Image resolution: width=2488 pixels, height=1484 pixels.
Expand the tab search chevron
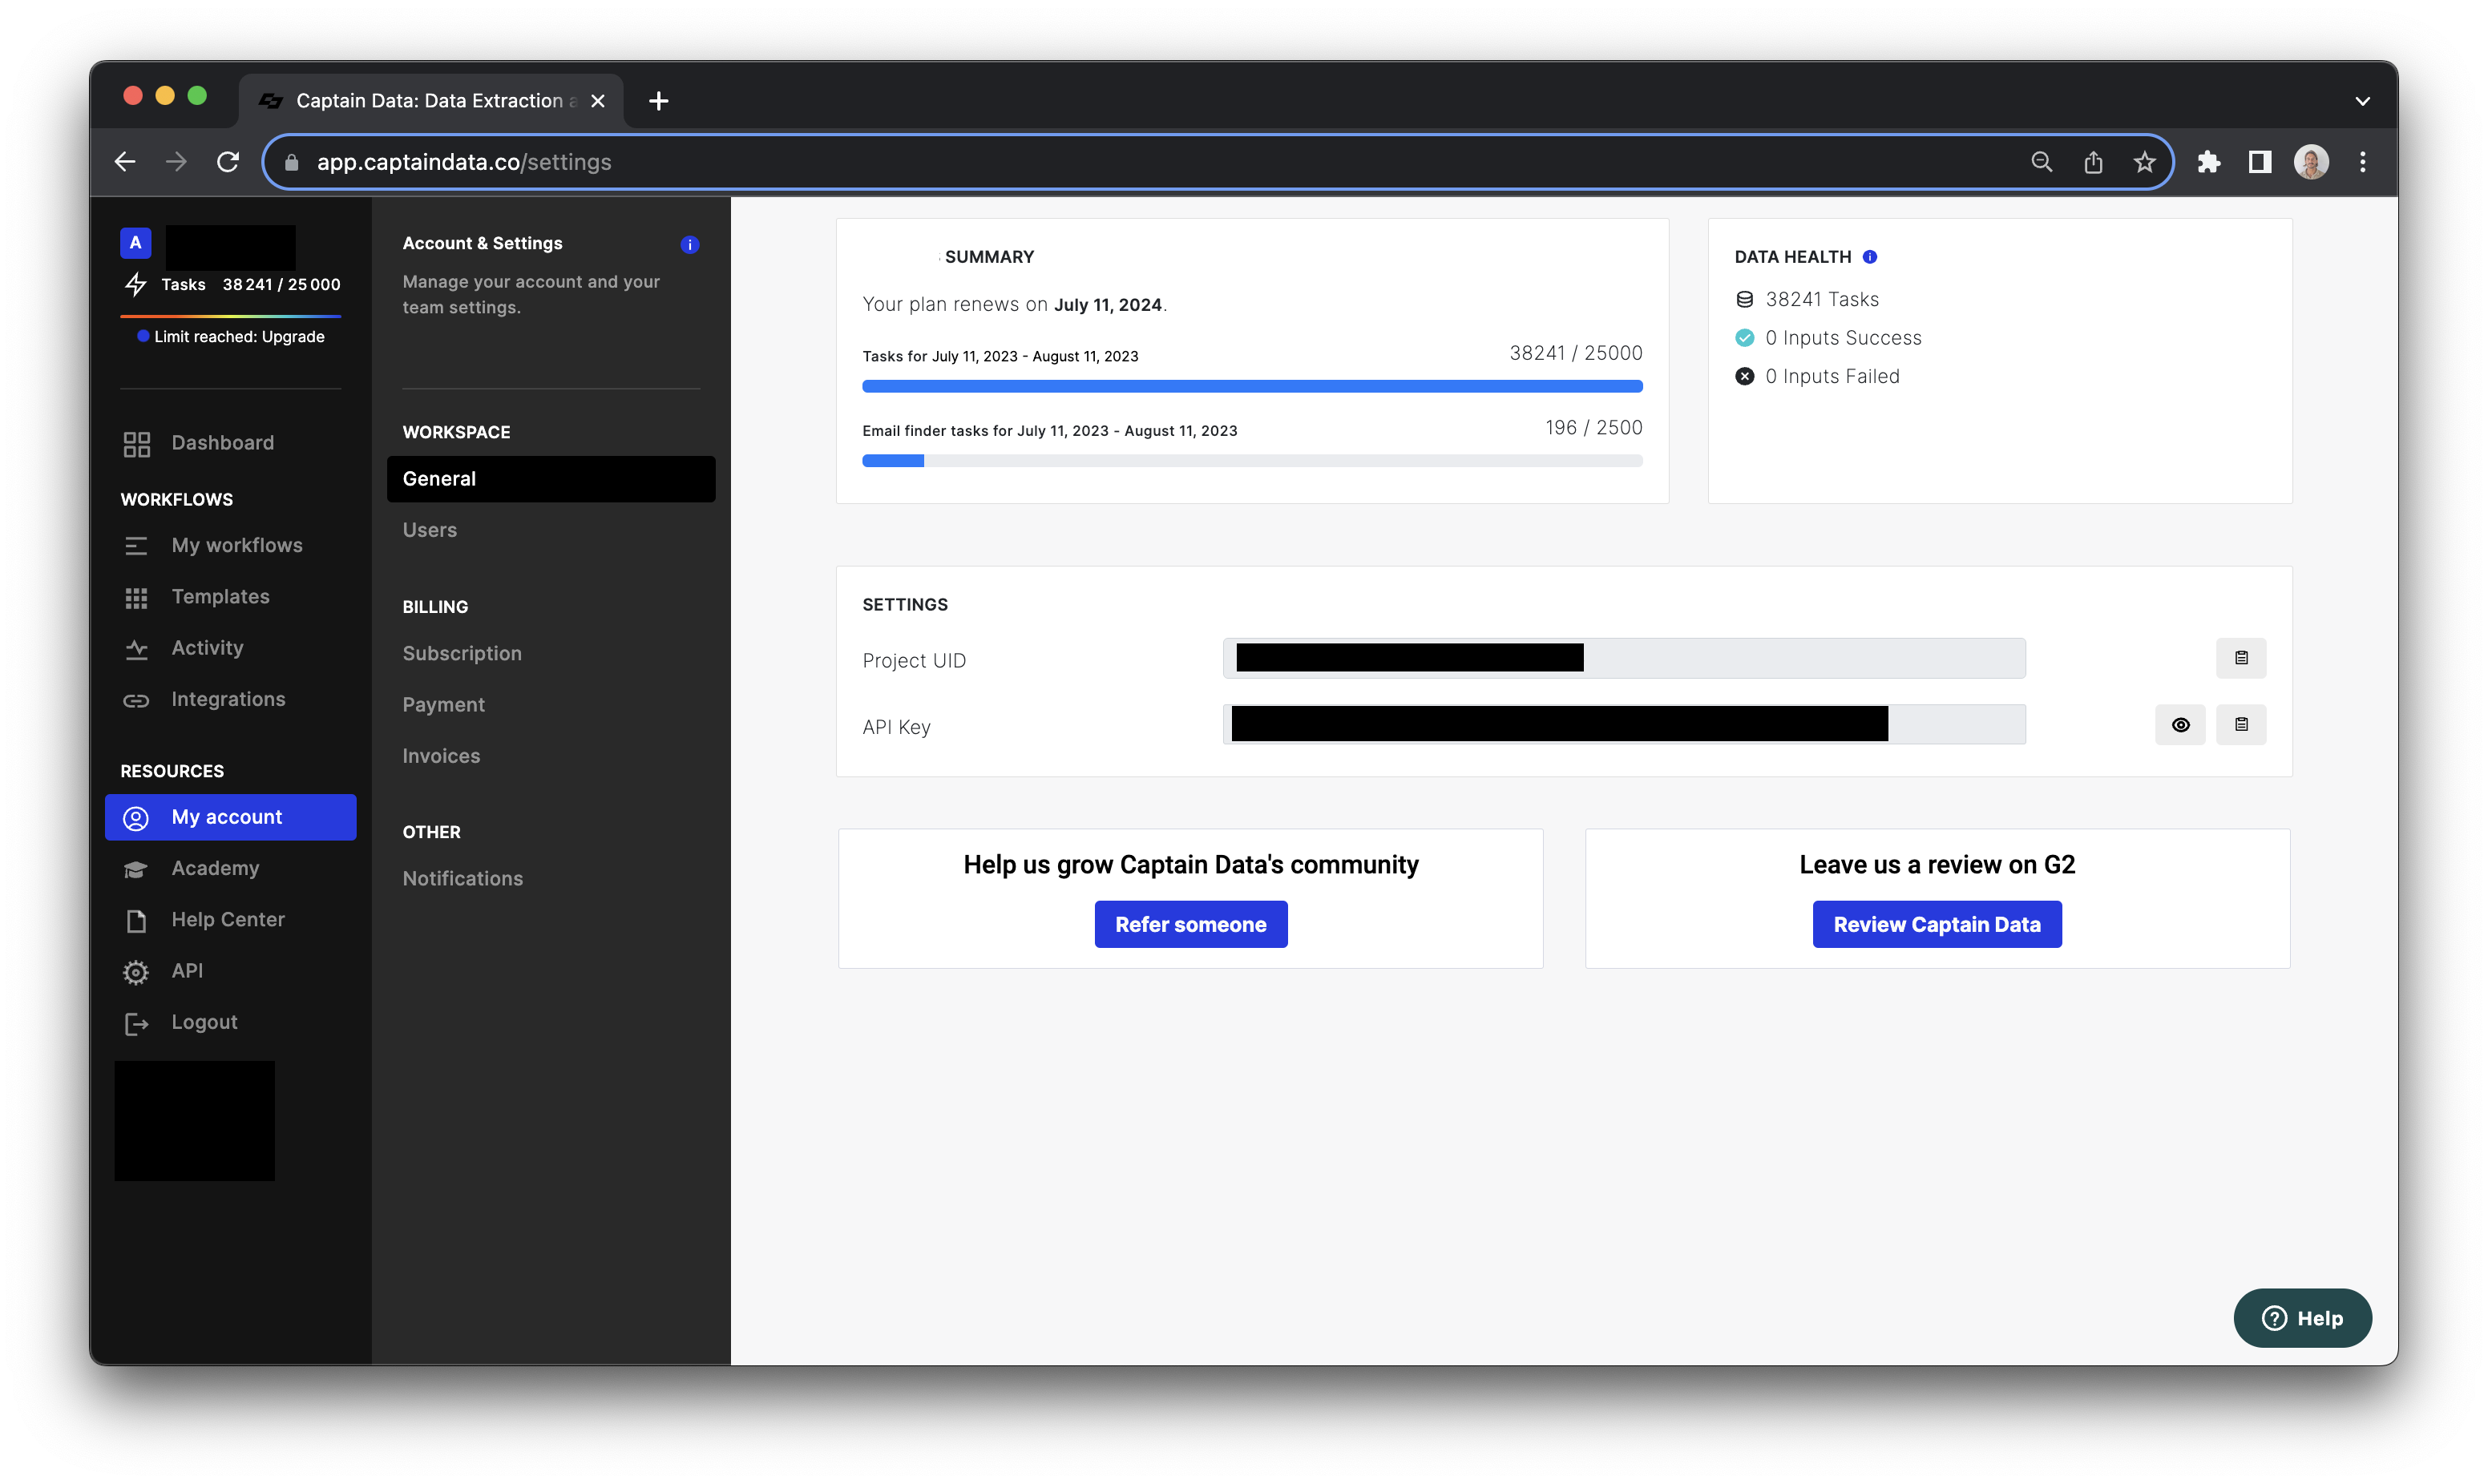click(2362, 100)
